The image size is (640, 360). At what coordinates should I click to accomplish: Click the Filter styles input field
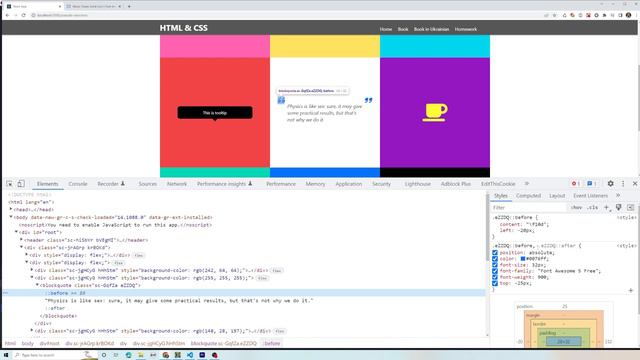[x=529, y=208]
